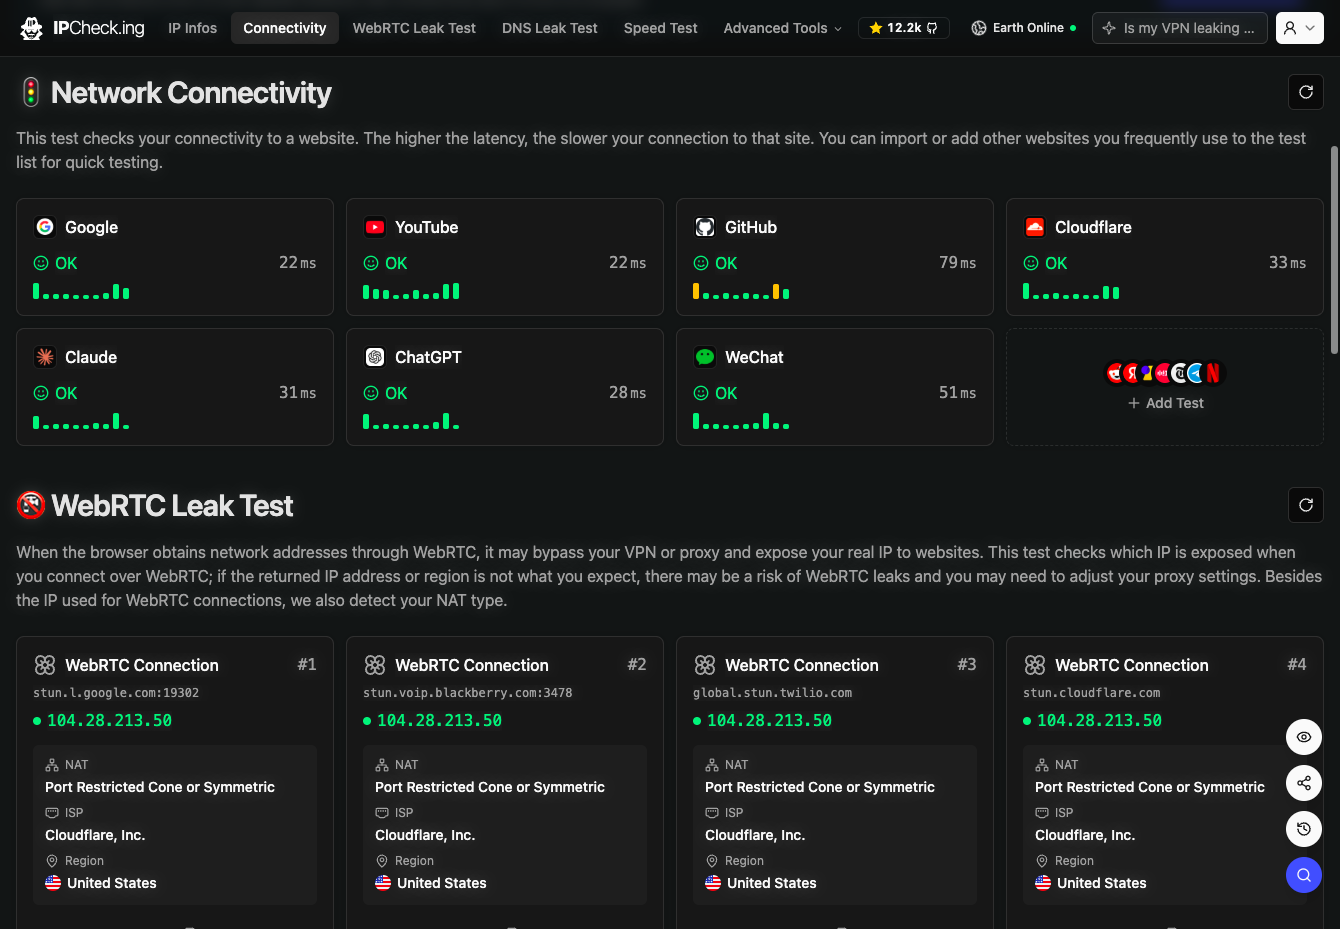Click the IPCheck.ing logo
Viewport: 1340px width, 929px height.
coord(82,28)
